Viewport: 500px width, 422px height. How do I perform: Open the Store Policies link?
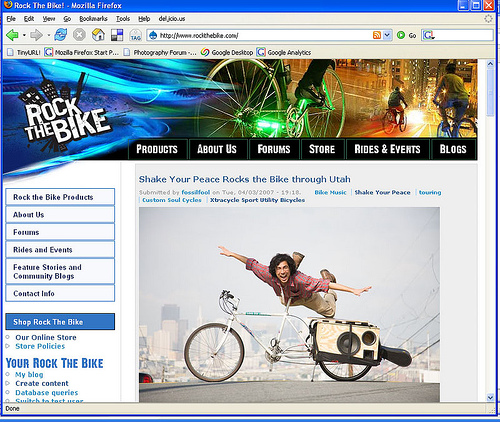pos(40,346)
